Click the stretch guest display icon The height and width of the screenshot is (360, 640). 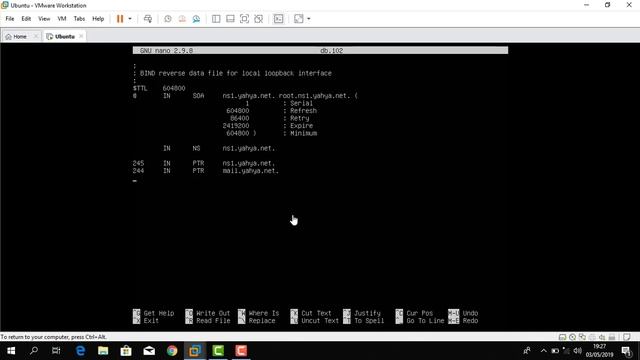(x=299, y=19)
